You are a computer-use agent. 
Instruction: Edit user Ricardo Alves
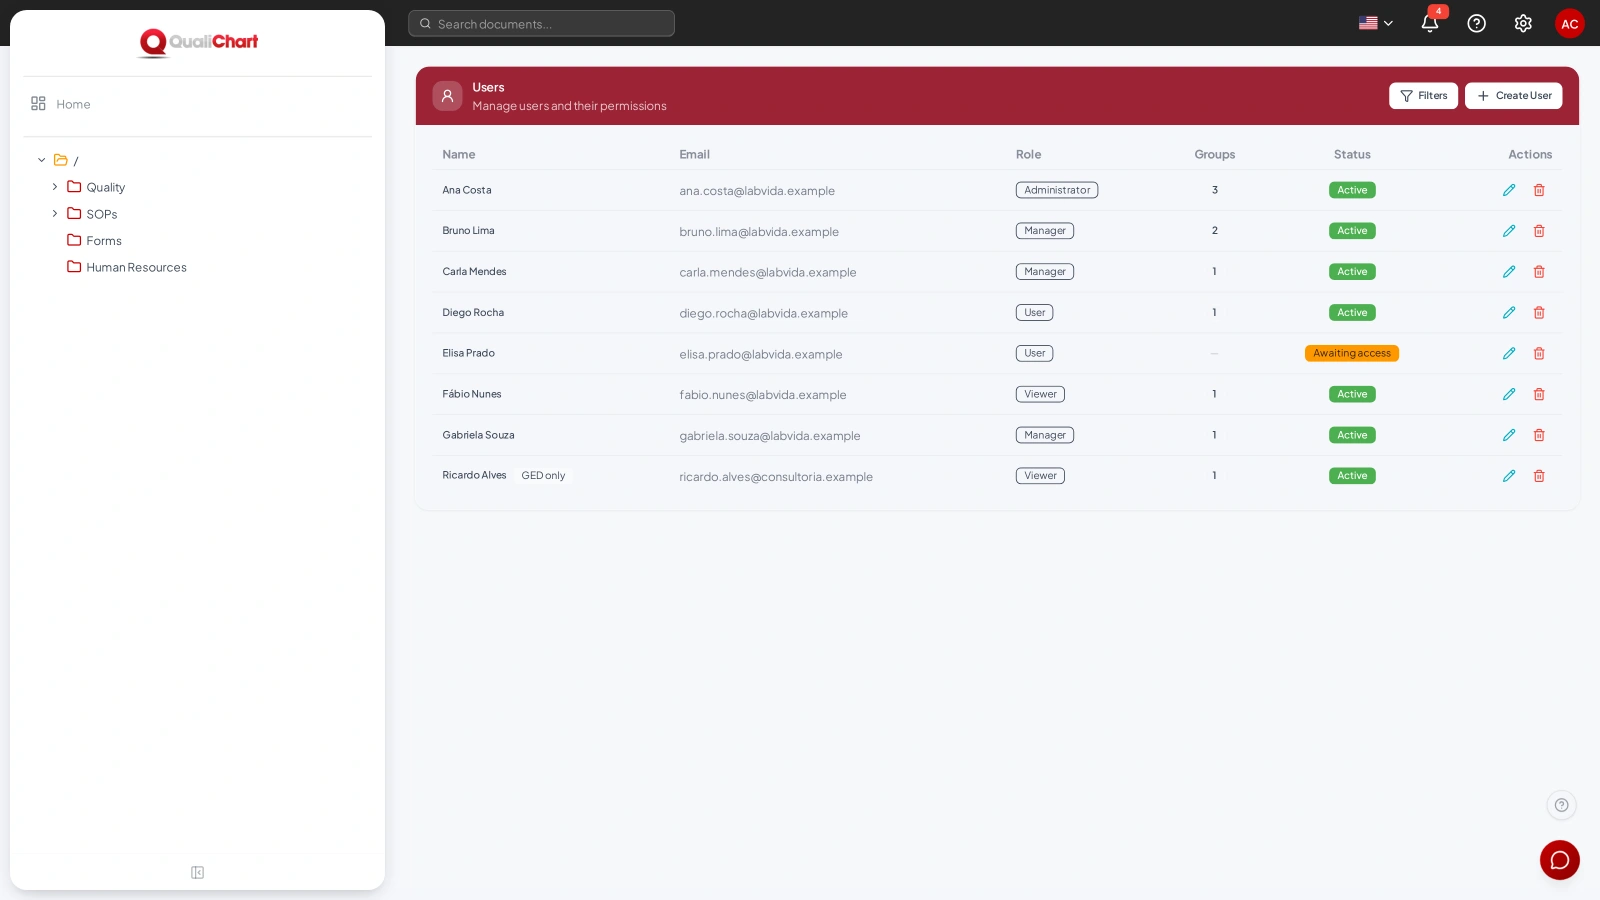1509,476
